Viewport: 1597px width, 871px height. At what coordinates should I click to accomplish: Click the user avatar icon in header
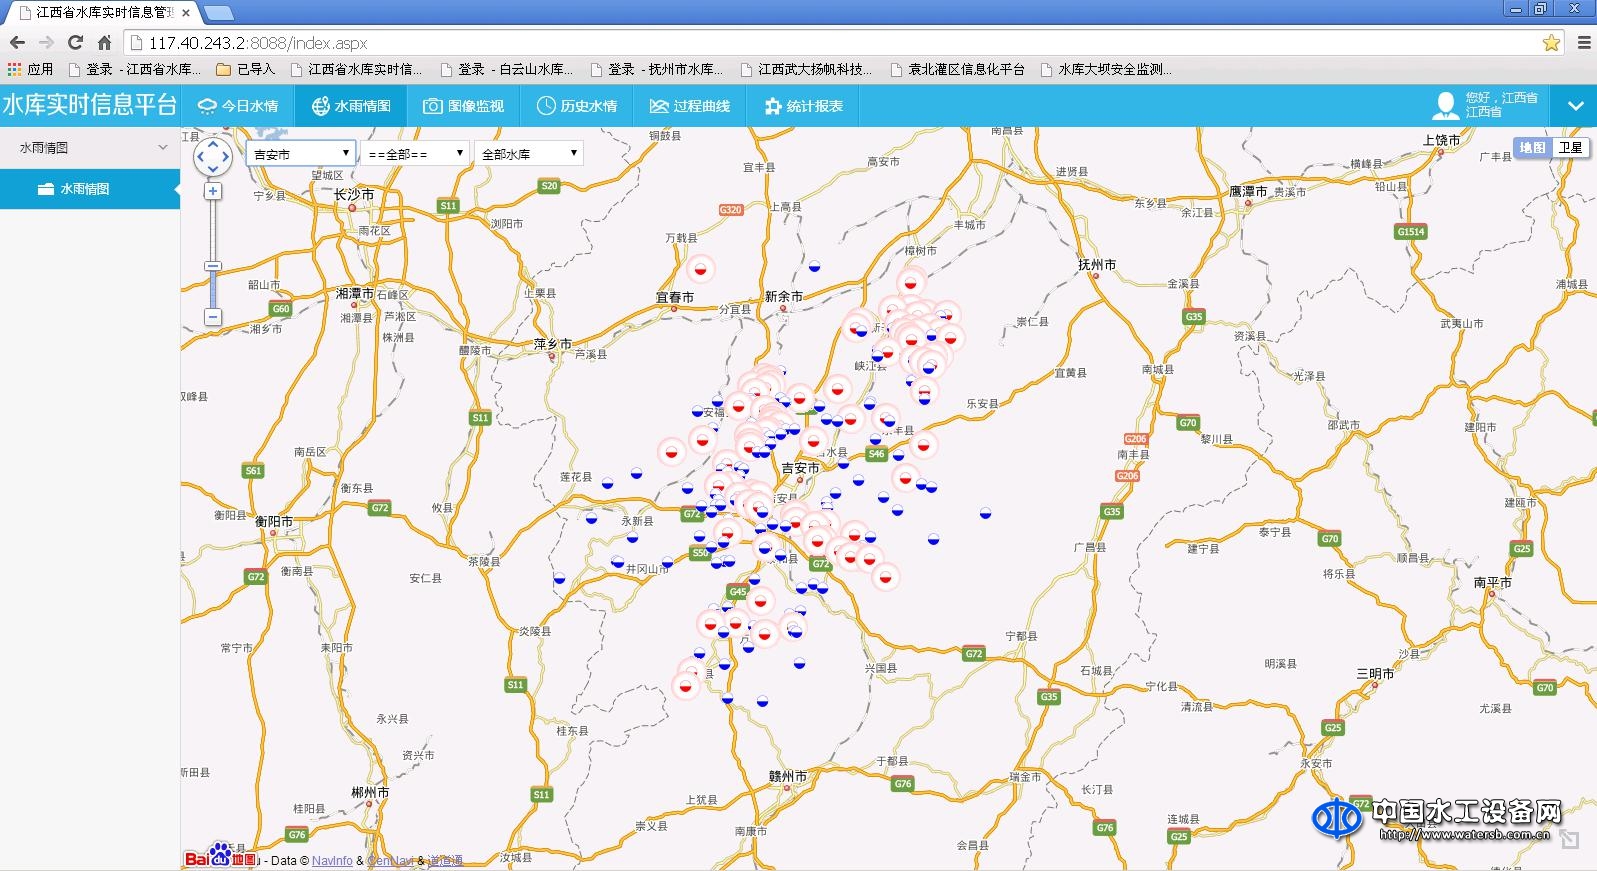coord(1446,105)
